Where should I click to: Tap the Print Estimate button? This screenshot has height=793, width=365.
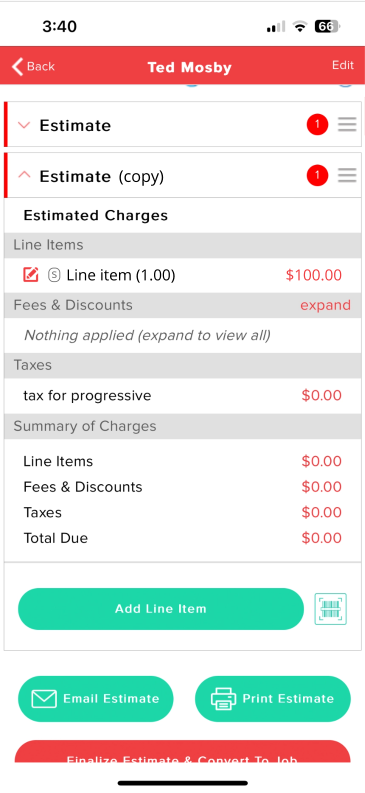point(272,699)
